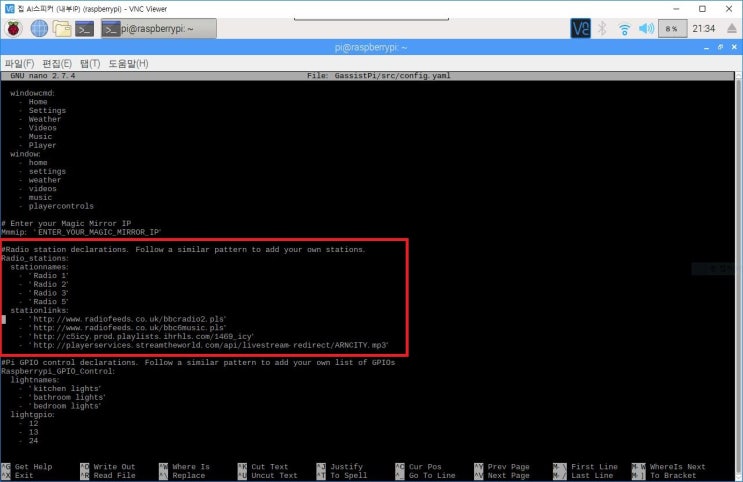Minimize the inner pi@raspberrypi terminal window

pyautogui.click(x=706, y=47)
